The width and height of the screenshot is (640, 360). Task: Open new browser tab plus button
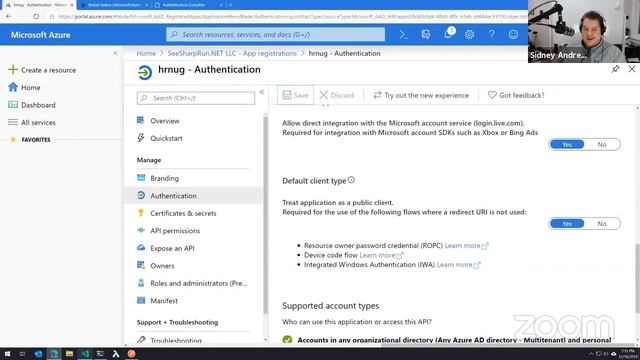pyautogui.click(x=230, y=5)
